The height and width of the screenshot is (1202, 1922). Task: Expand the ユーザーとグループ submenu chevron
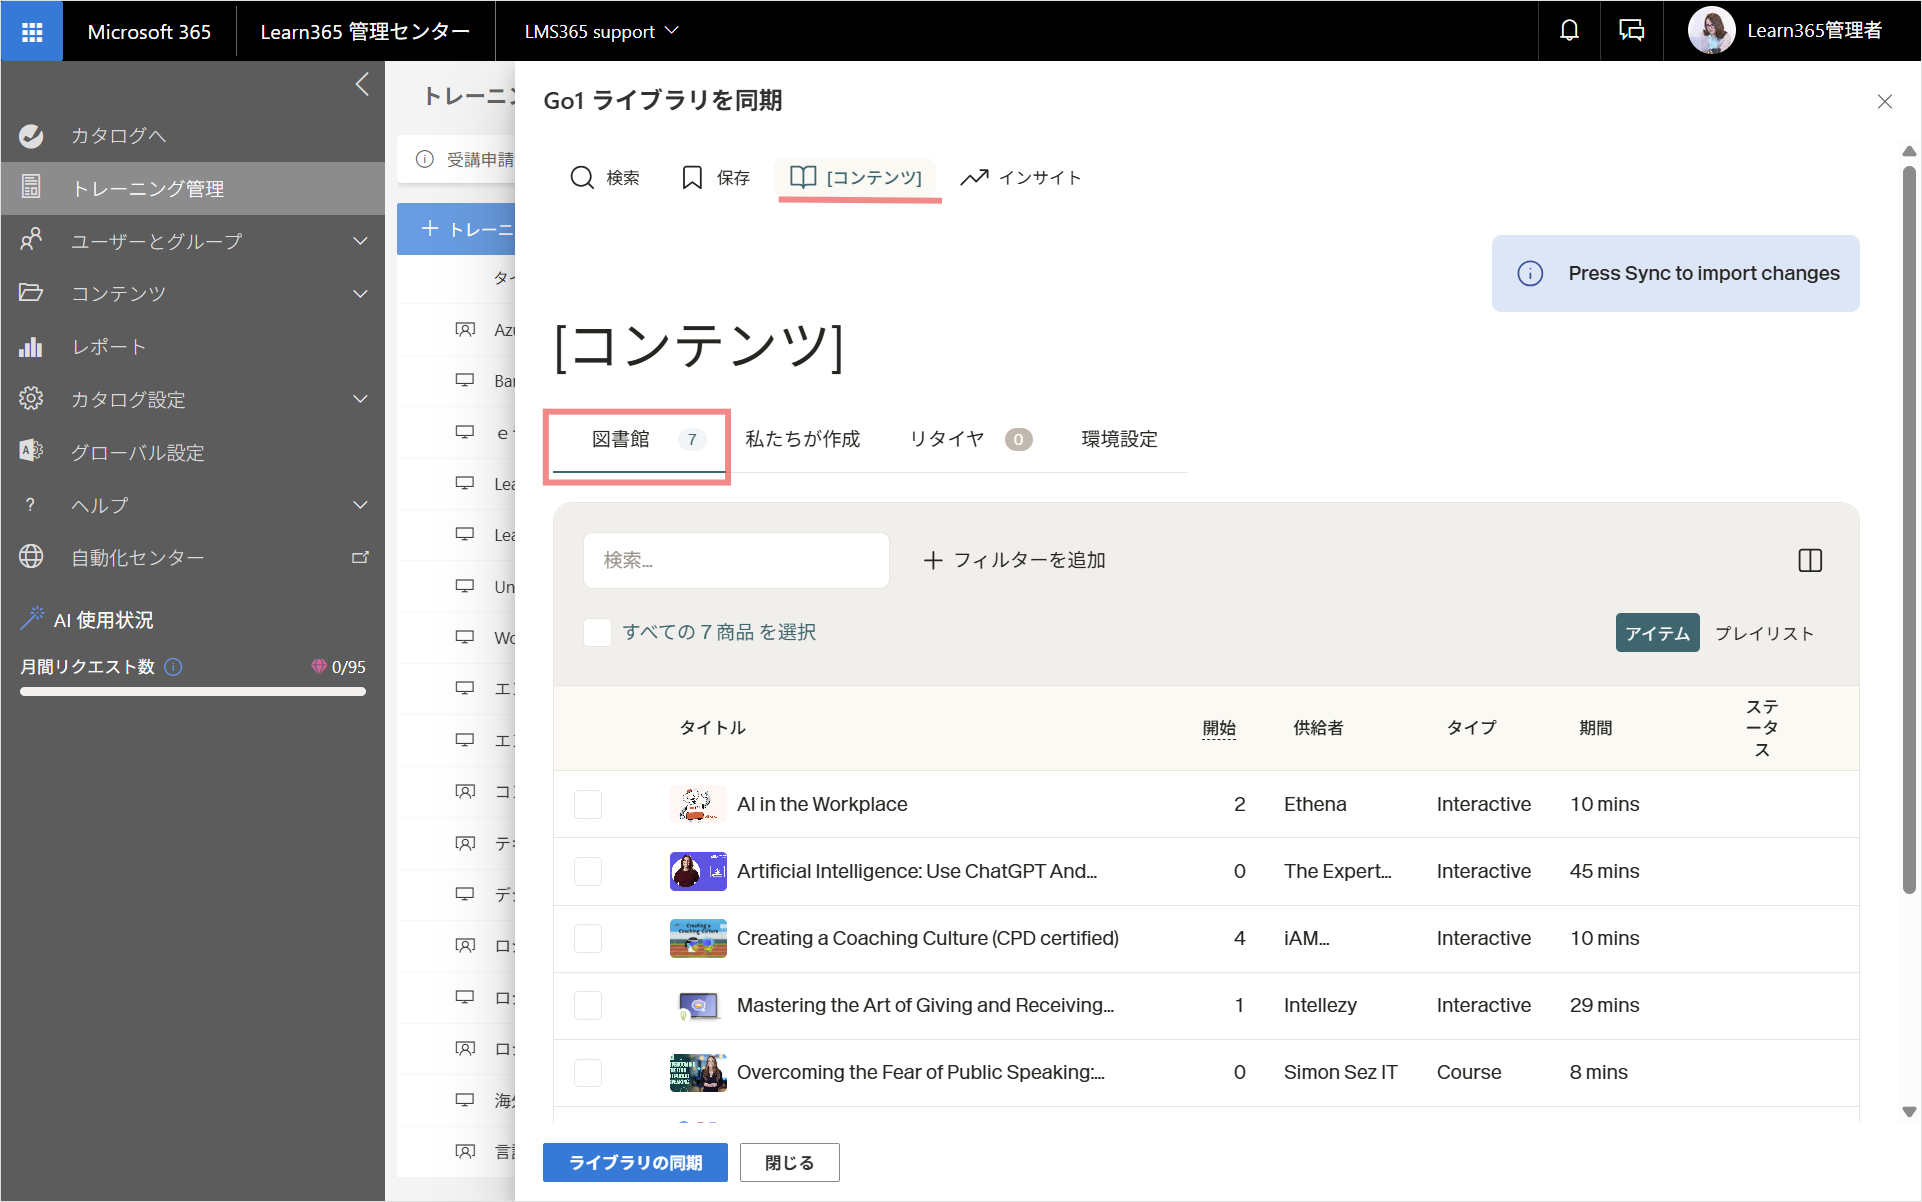(360, 241)
